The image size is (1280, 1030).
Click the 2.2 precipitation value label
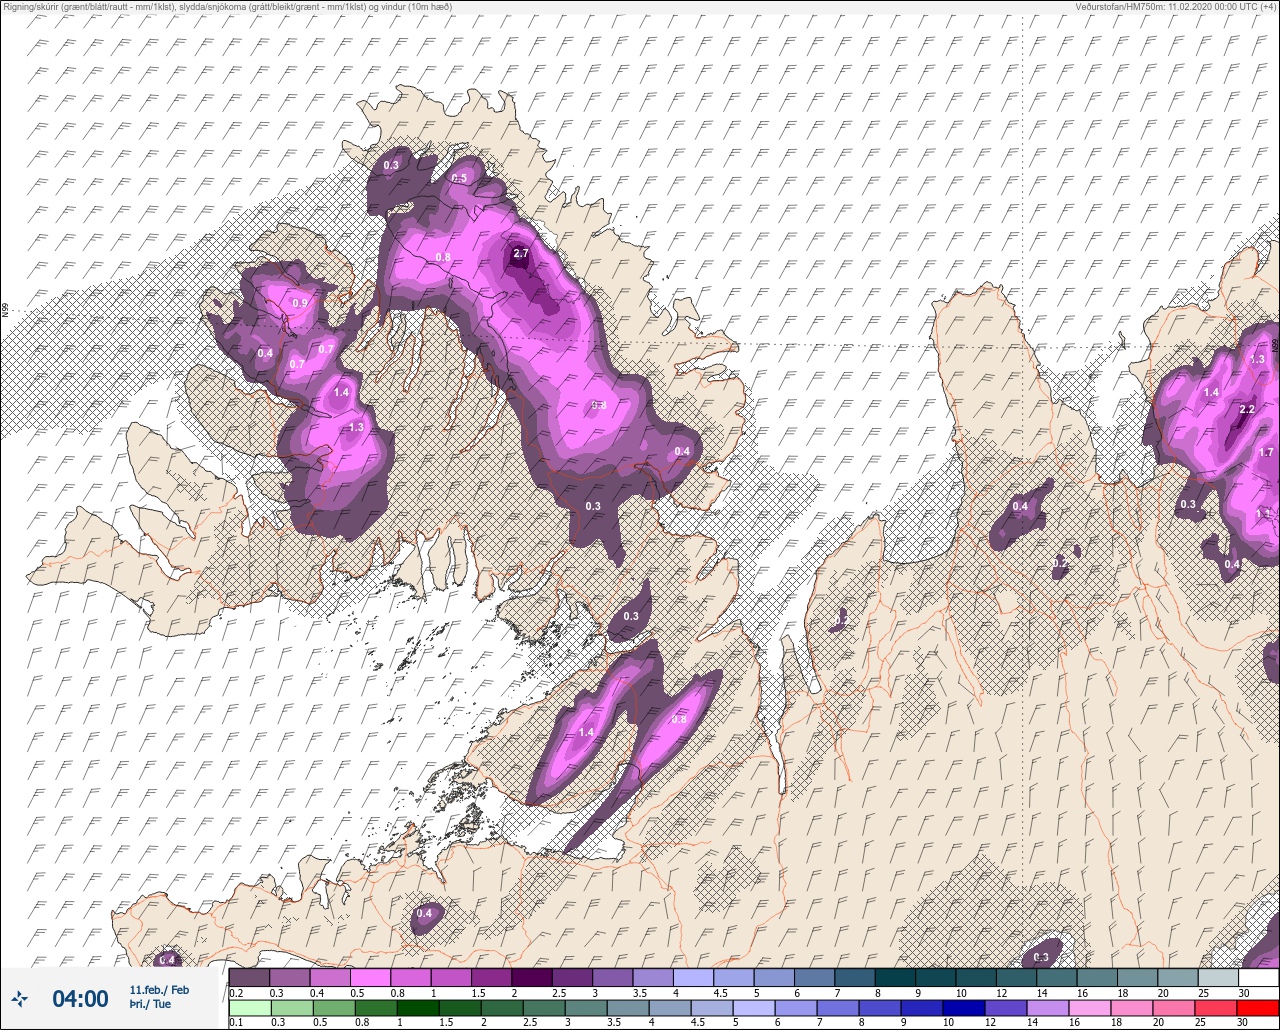point(1247,409)
